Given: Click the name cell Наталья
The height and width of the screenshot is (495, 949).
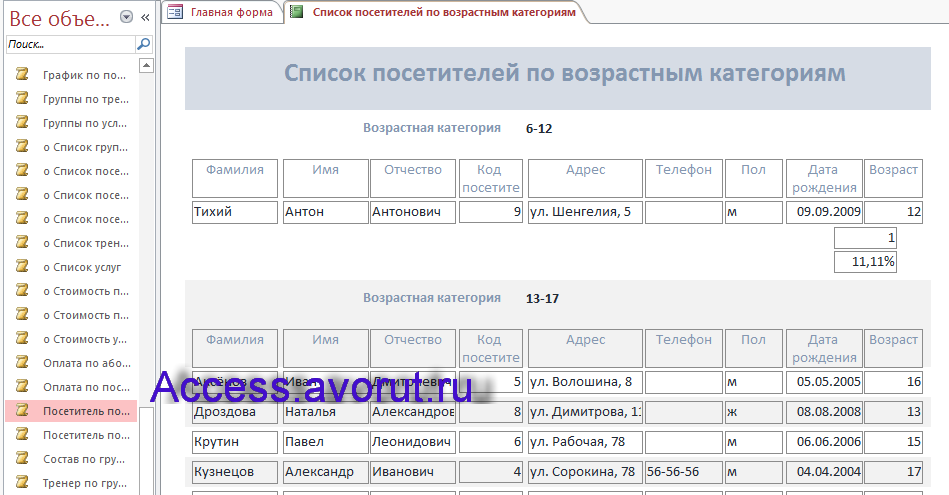Looking at the screenshot, I should pyautogui.click(x=326, y=412).
